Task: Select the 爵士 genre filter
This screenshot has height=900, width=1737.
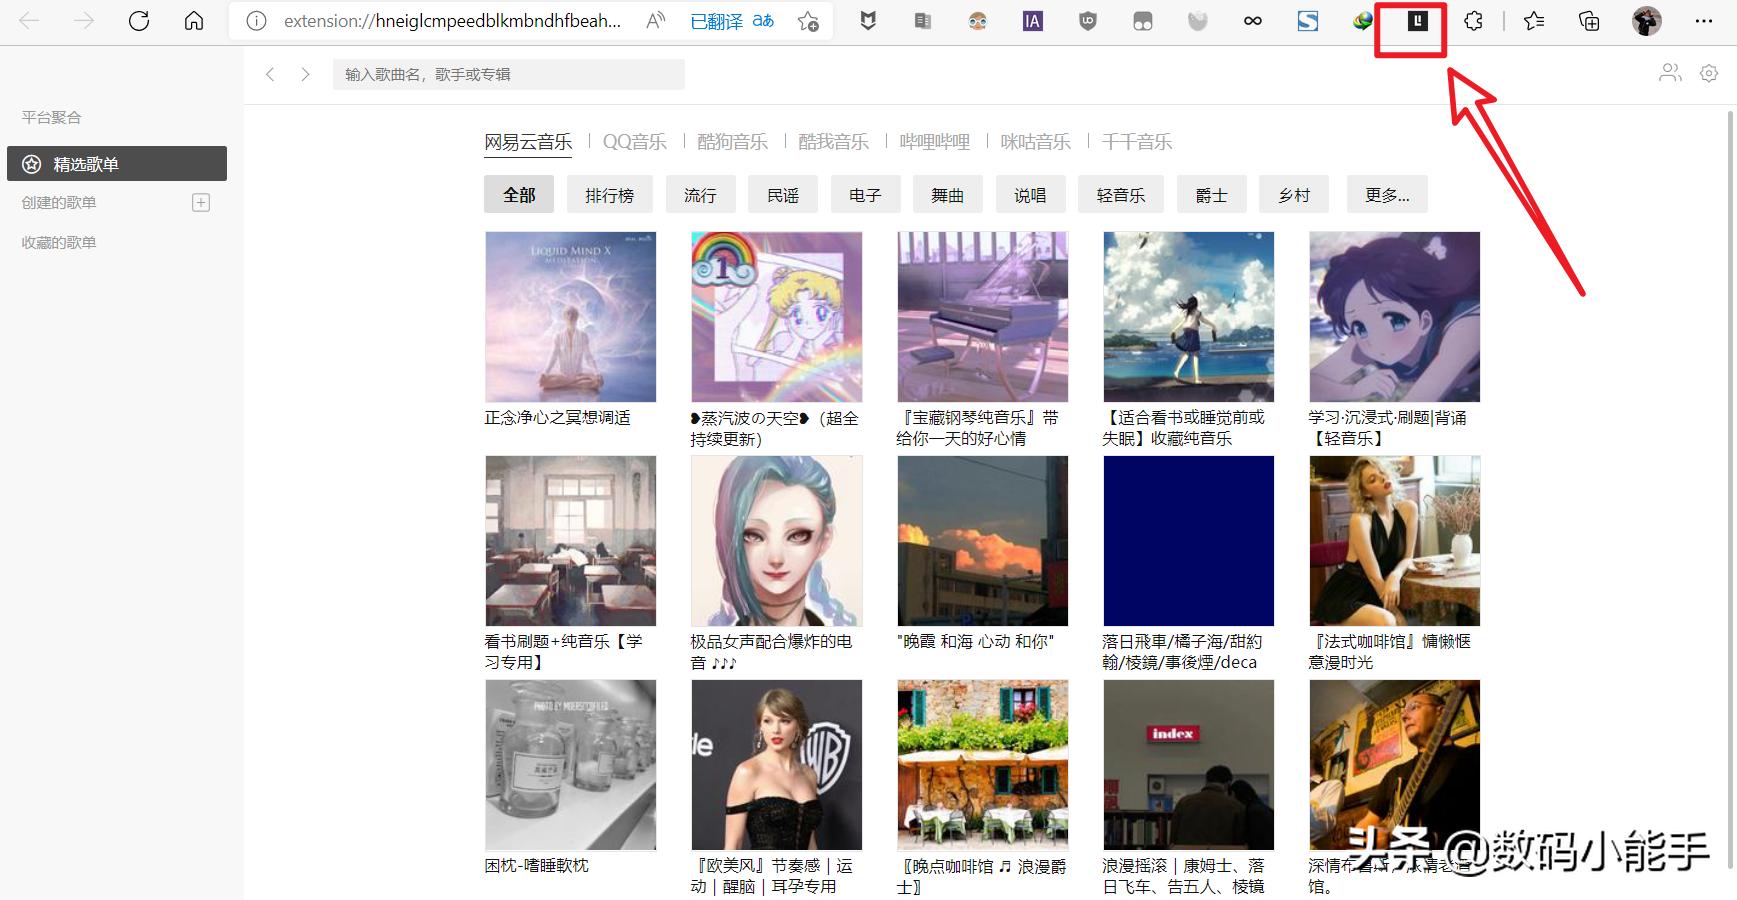Action: [1211, 194]
